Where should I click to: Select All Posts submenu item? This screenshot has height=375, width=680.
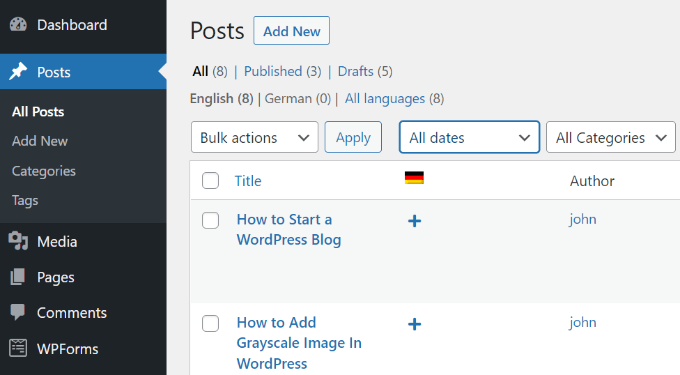(38, 111)
